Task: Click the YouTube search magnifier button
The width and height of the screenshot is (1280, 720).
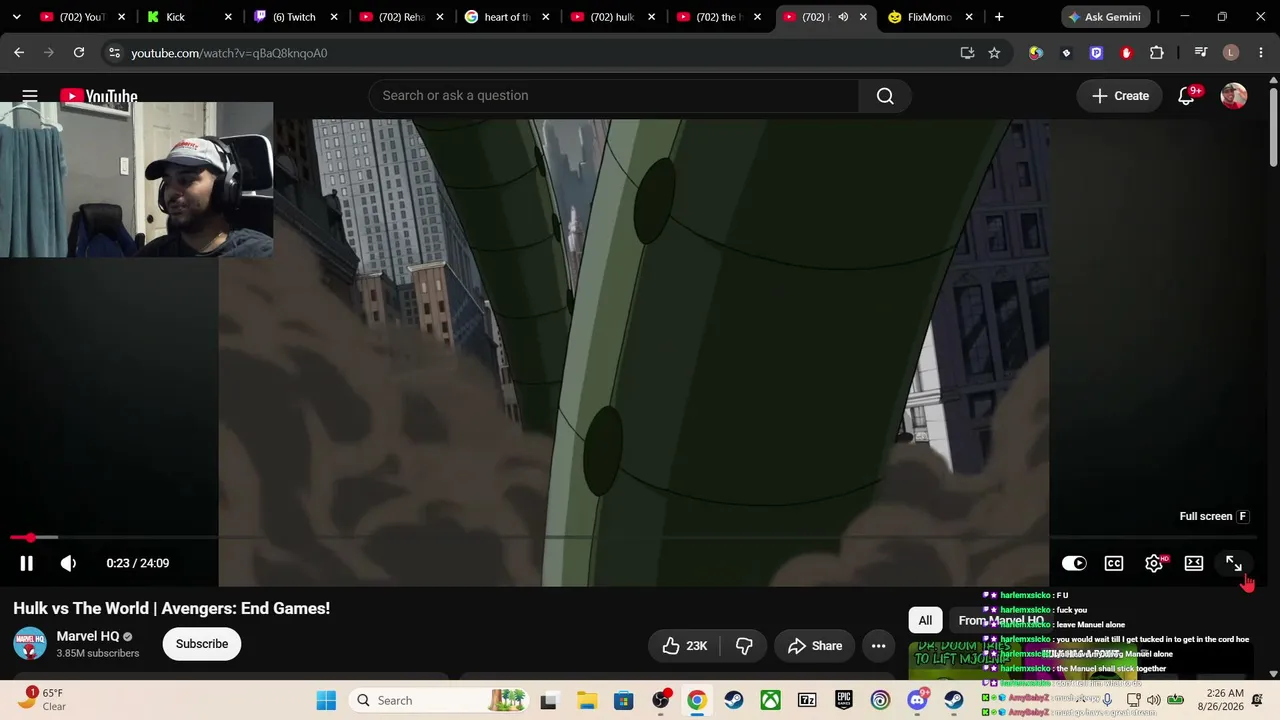Action: click(885, 96)
